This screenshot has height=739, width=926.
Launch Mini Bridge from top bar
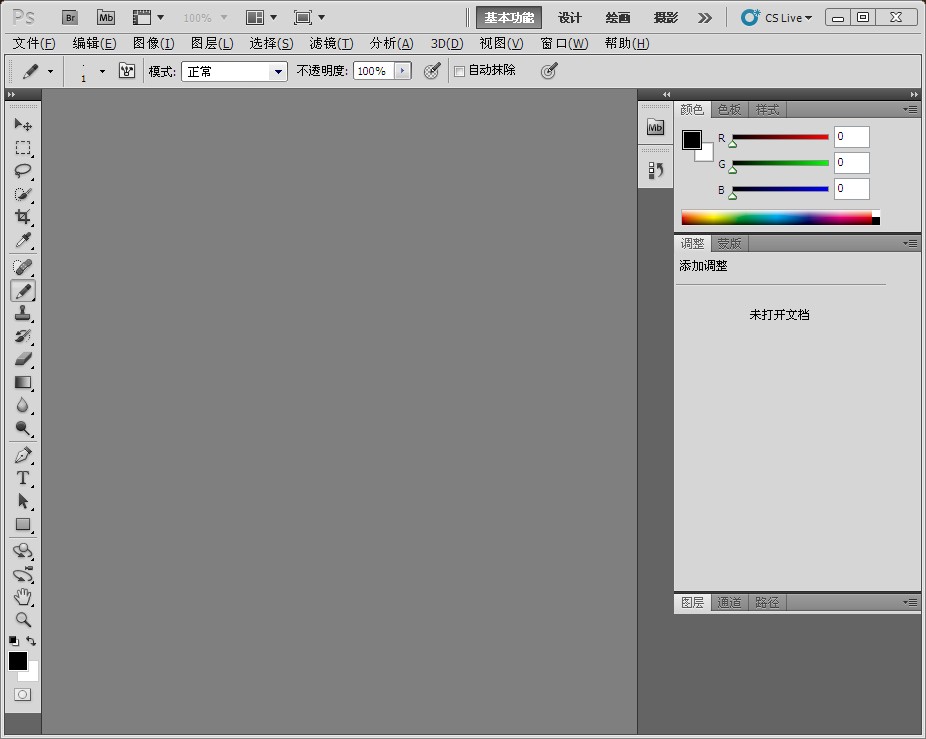pyautogui.click(x=106, y=18)
